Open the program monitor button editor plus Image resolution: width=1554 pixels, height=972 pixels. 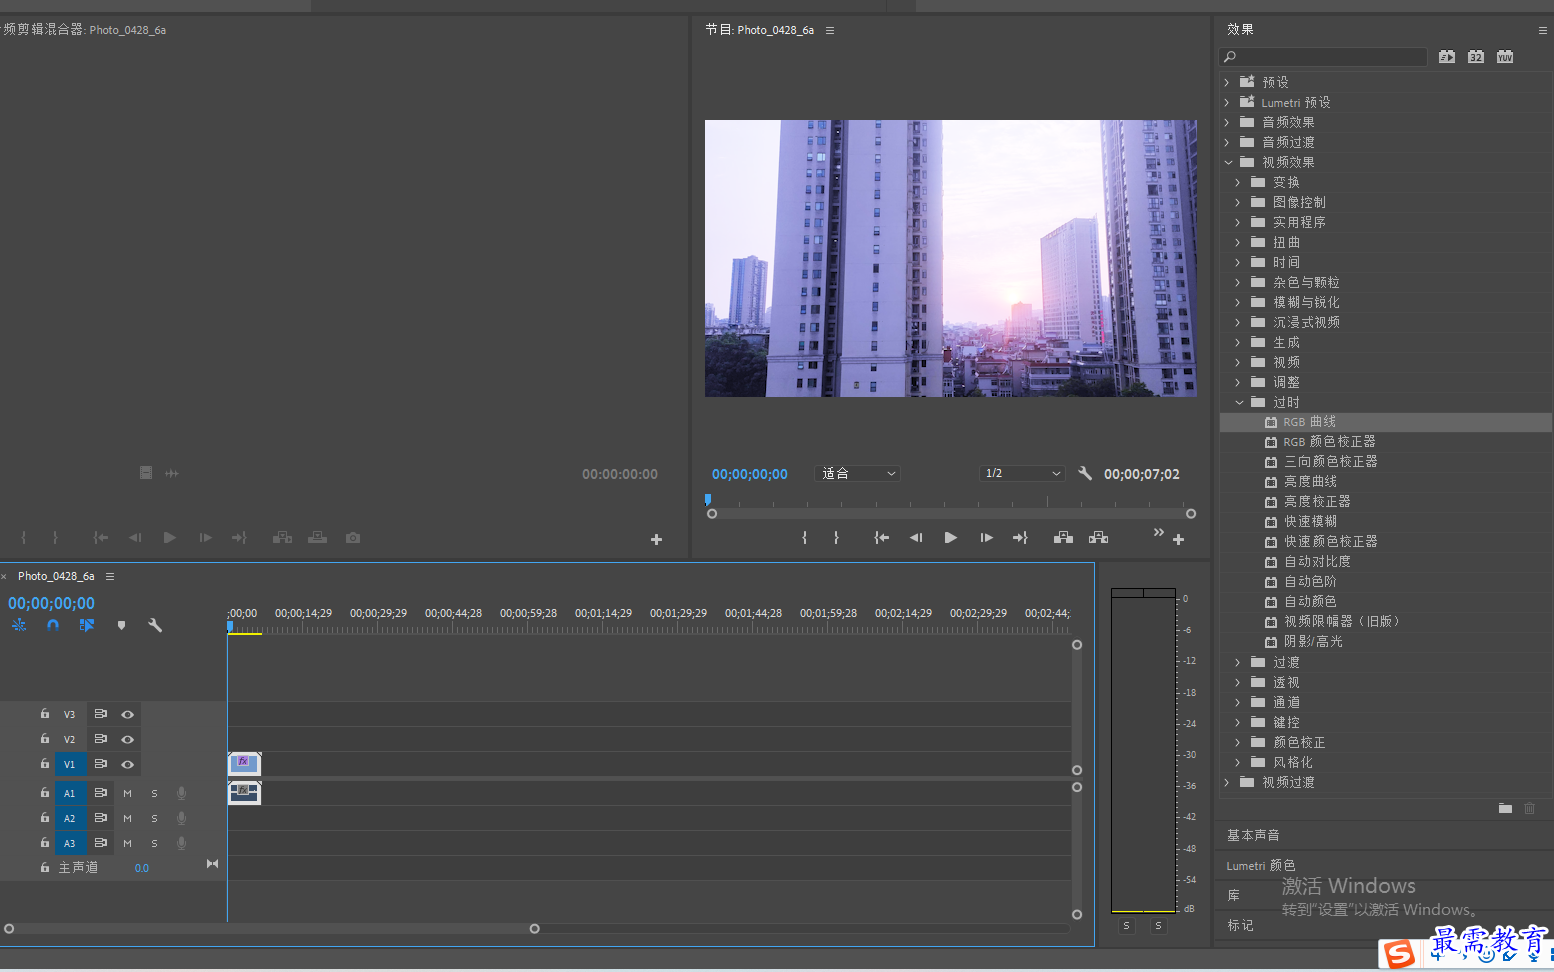(x=1179, y=540)
